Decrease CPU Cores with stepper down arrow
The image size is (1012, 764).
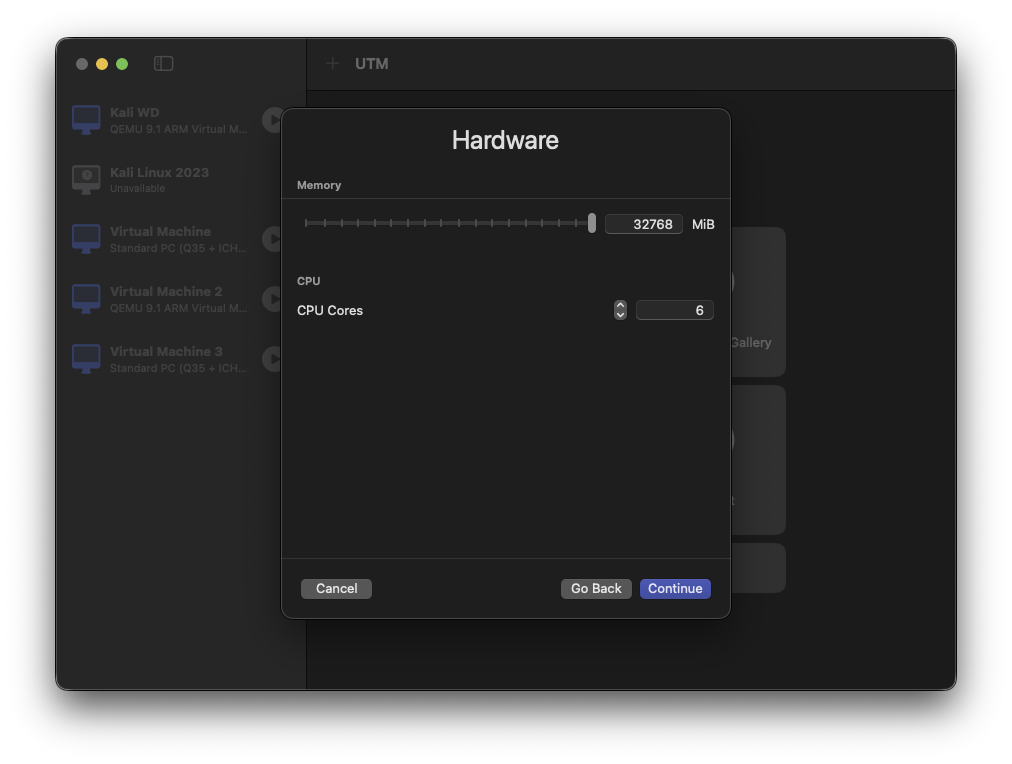click(x=620, y=315)
